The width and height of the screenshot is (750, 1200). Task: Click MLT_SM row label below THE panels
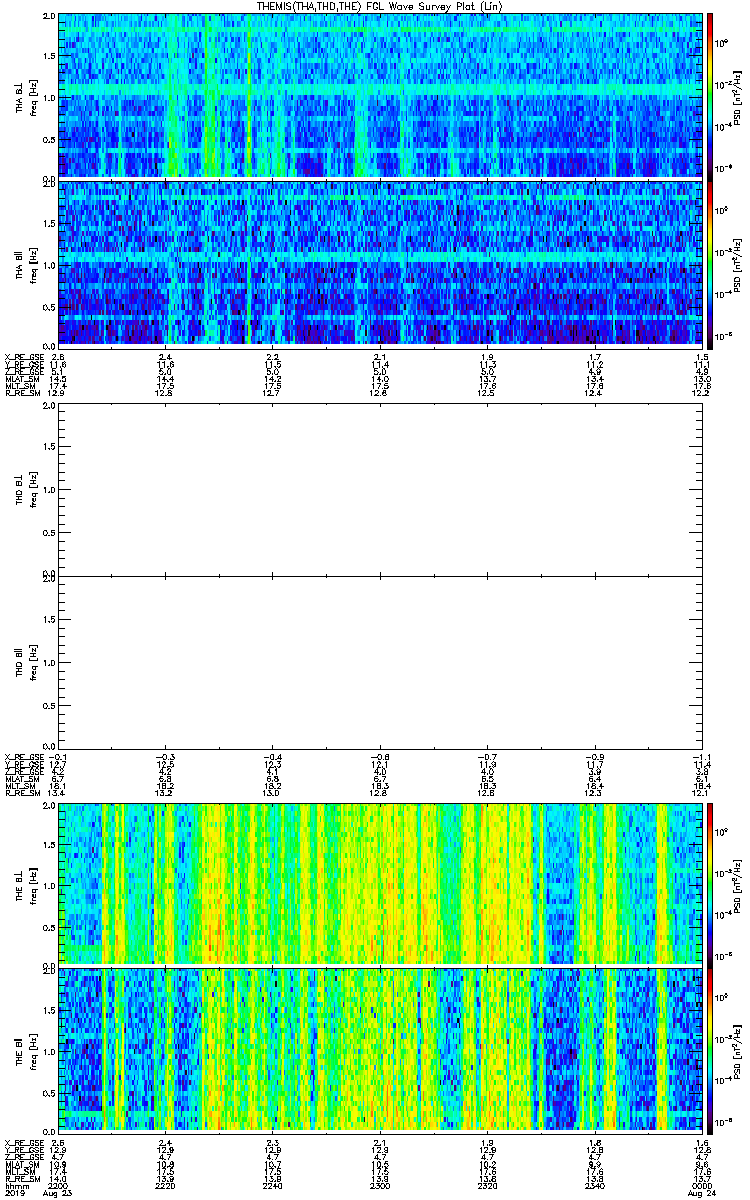(20, 1174)
